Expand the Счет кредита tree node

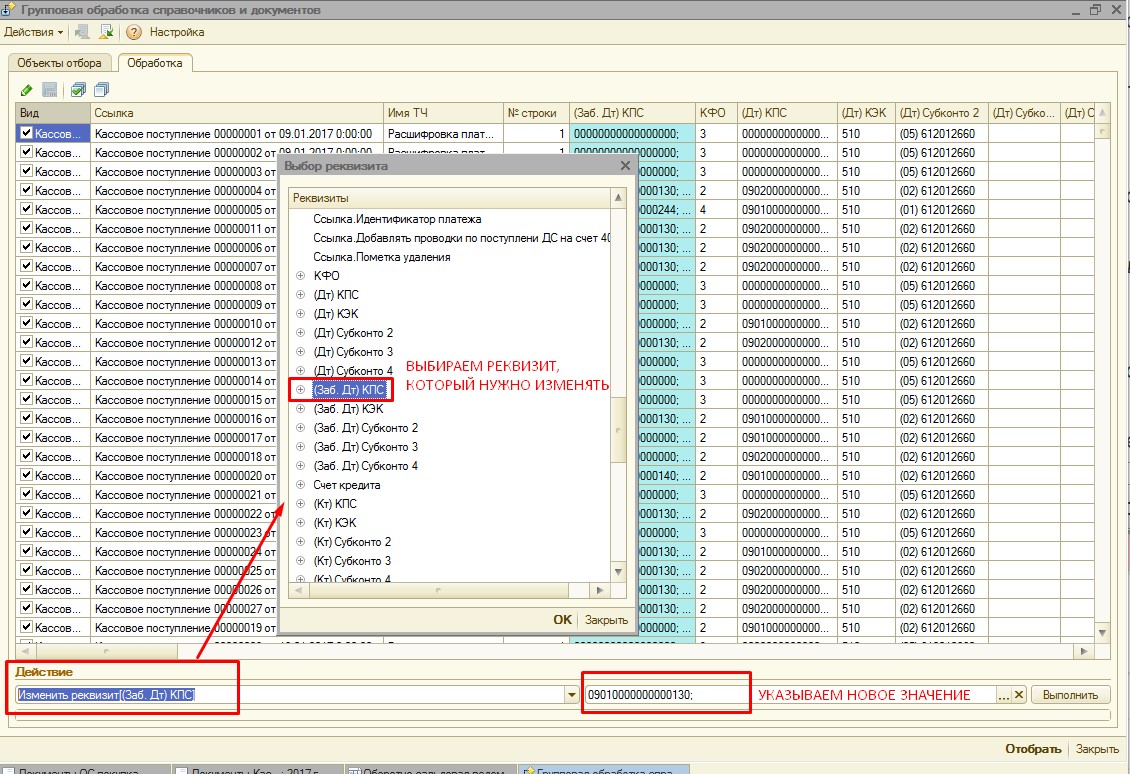point(300,485)
